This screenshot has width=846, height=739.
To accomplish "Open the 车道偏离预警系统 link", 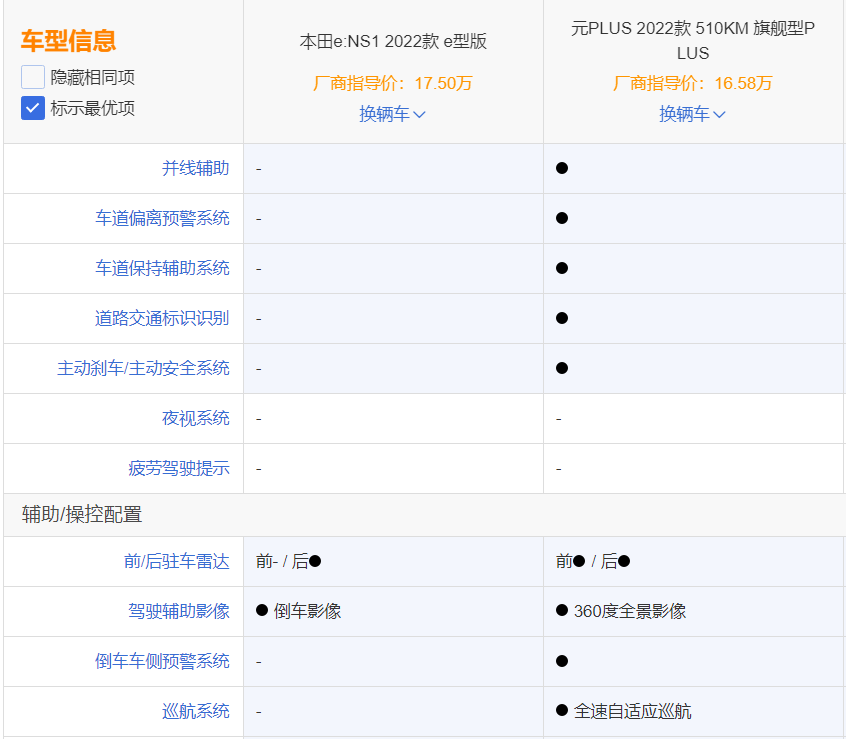I will coord(162,218).
